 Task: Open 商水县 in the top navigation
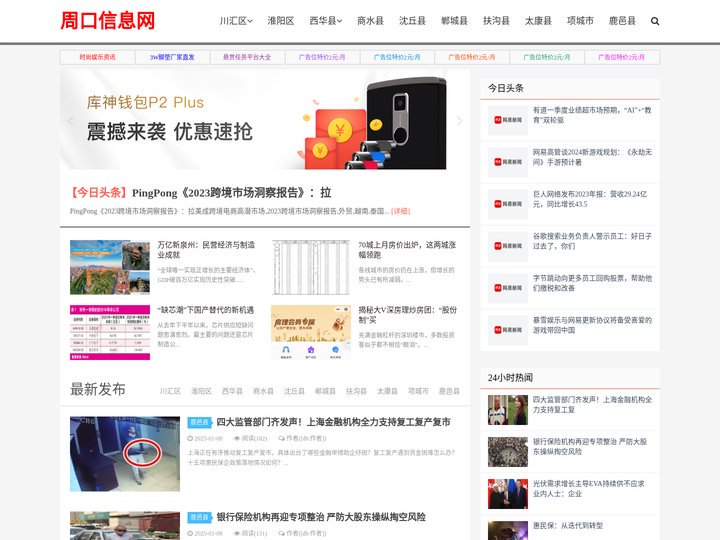pos(370,21)
